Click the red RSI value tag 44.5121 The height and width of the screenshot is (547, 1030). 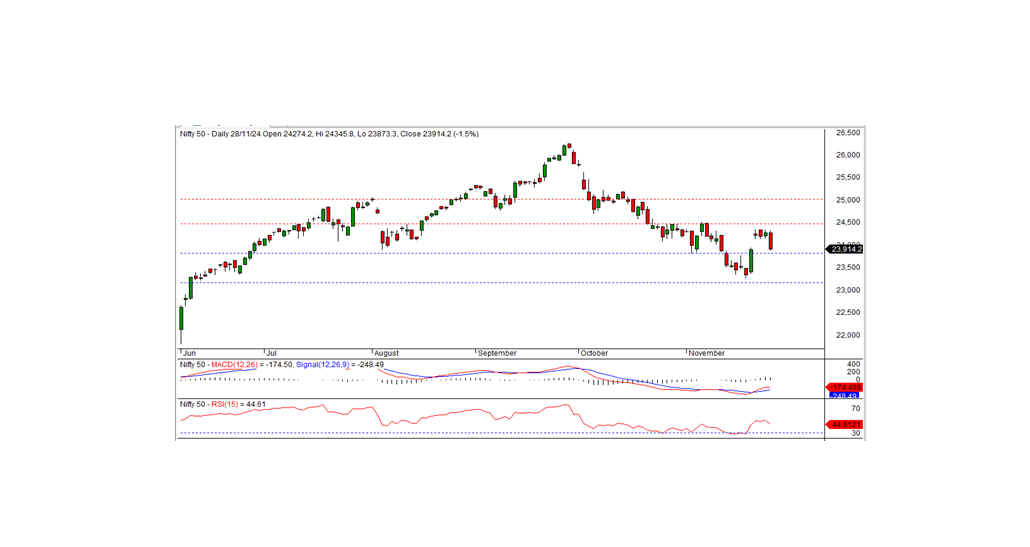point(845,425)
